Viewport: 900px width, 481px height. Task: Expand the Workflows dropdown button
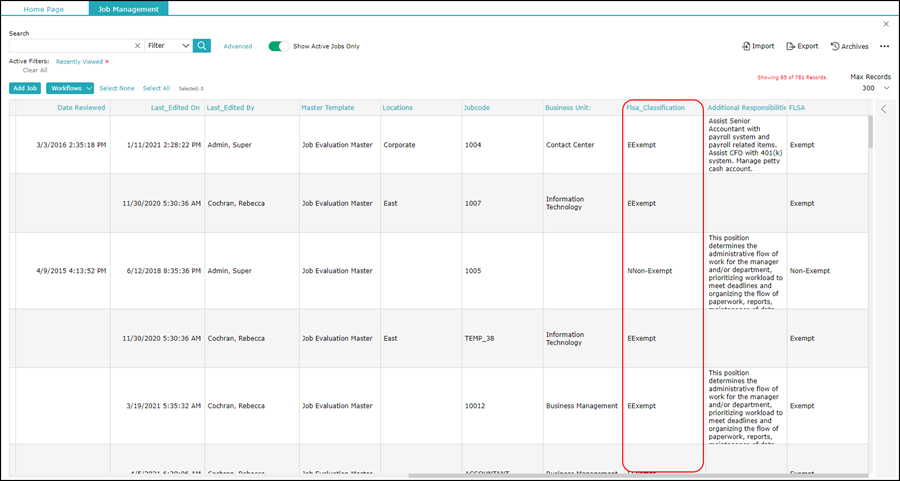pyautogui.click(x=70, y=88)
